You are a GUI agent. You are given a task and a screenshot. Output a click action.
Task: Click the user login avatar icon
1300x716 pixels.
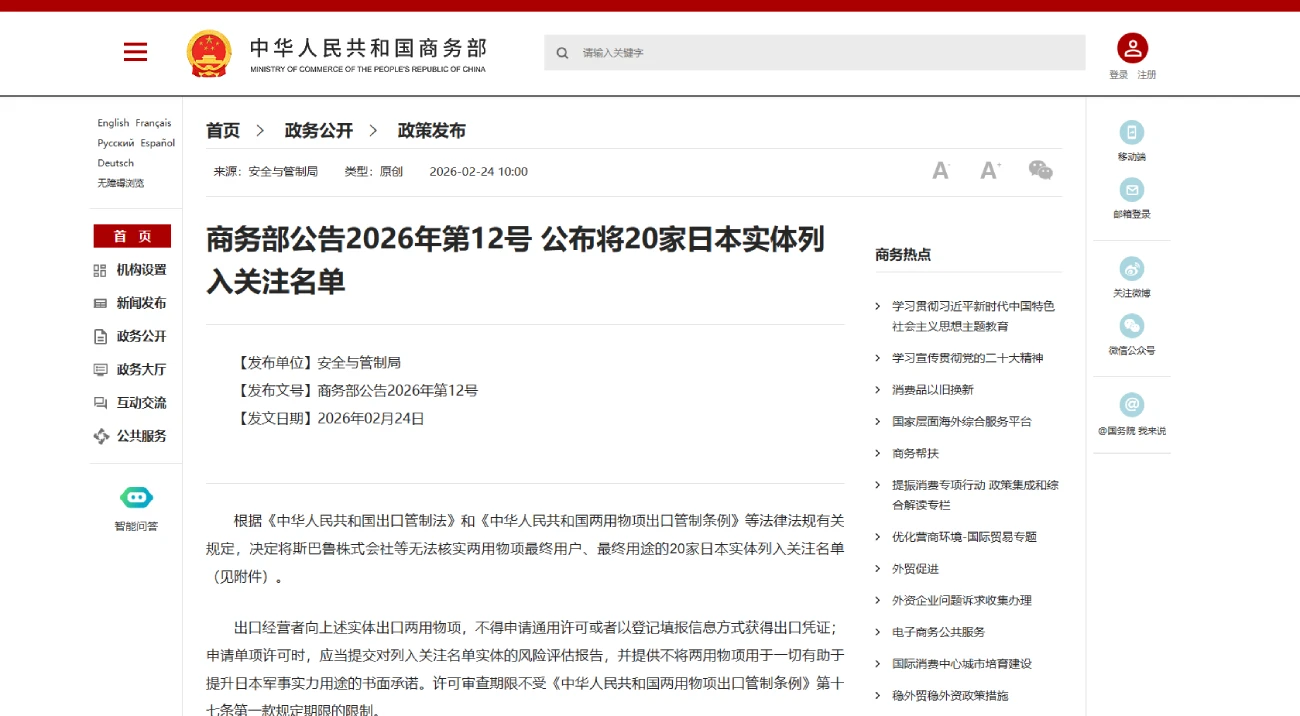pyautogui.click(x=1132, y=48)
